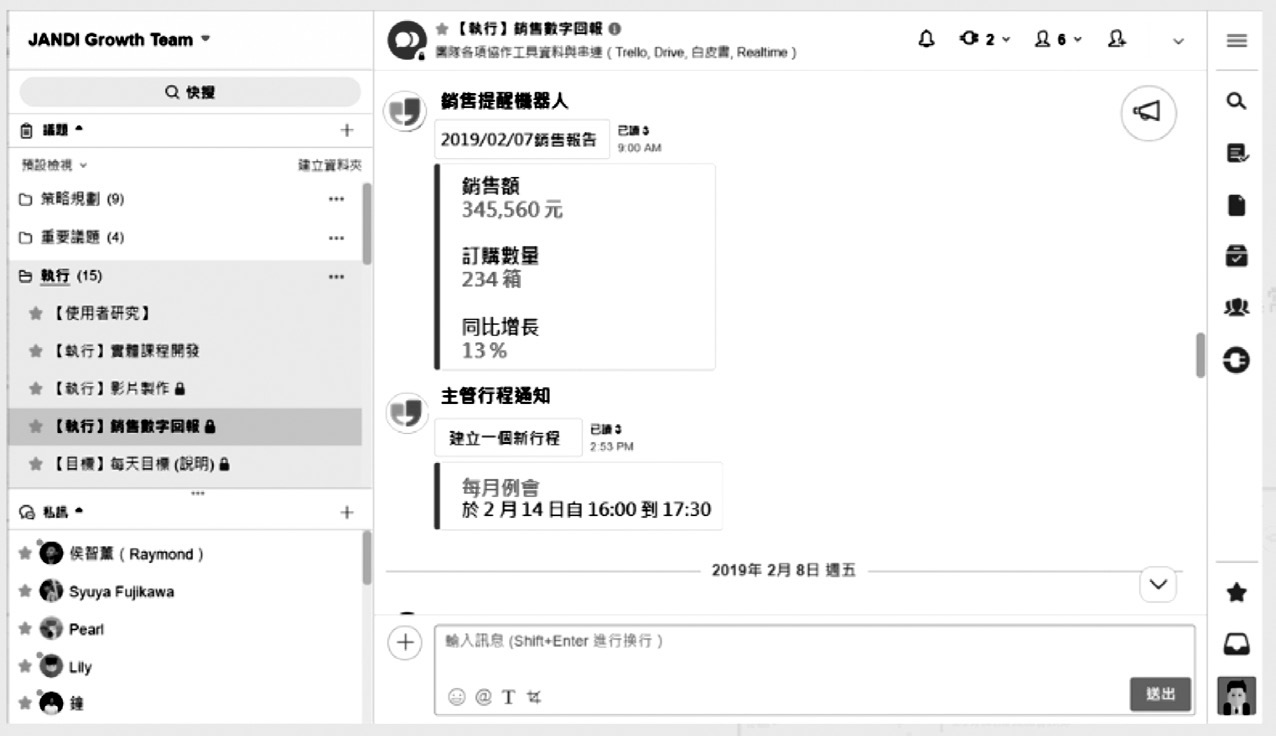The width and height of the screenshot is (1276, 736).
Task: Open the JANDI Growth Team dropdown
Action: coord(120,40)
